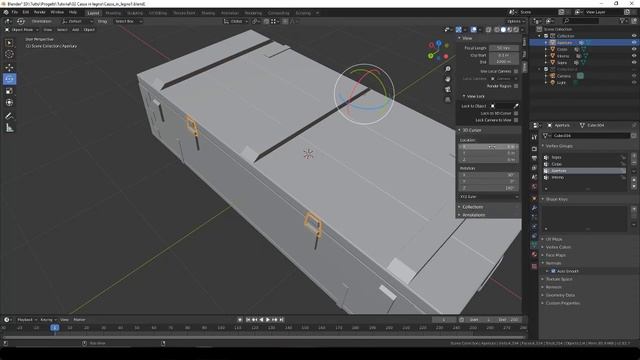This screenshot has height=360, width=640.
Task: Click the eyedropper next to Lock to Object
Action: click(x=516, y=106)
